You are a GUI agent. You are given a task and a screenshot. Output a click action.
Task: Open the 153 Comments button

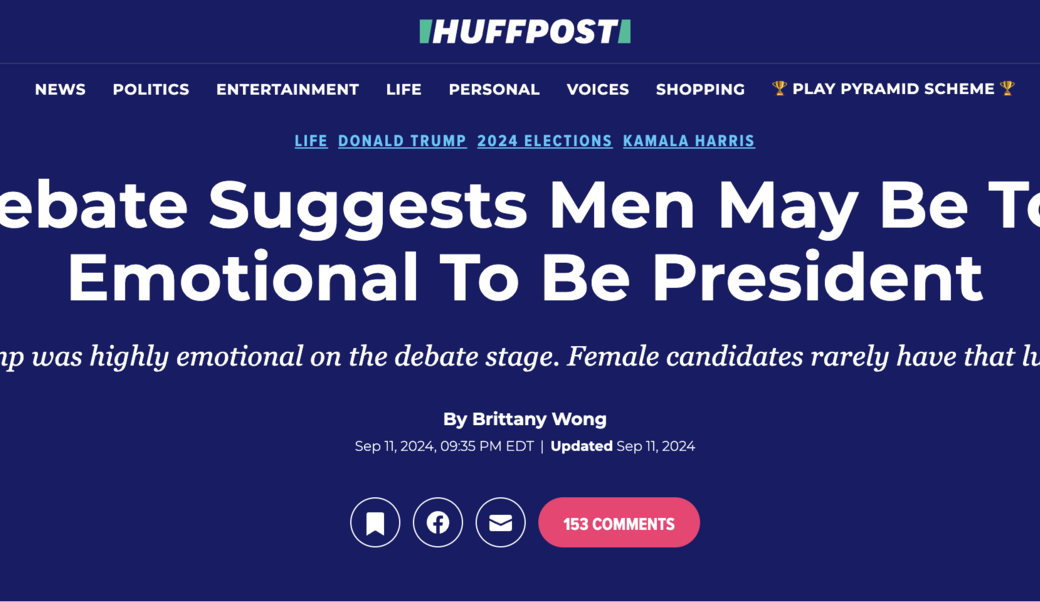click(619, 522)
